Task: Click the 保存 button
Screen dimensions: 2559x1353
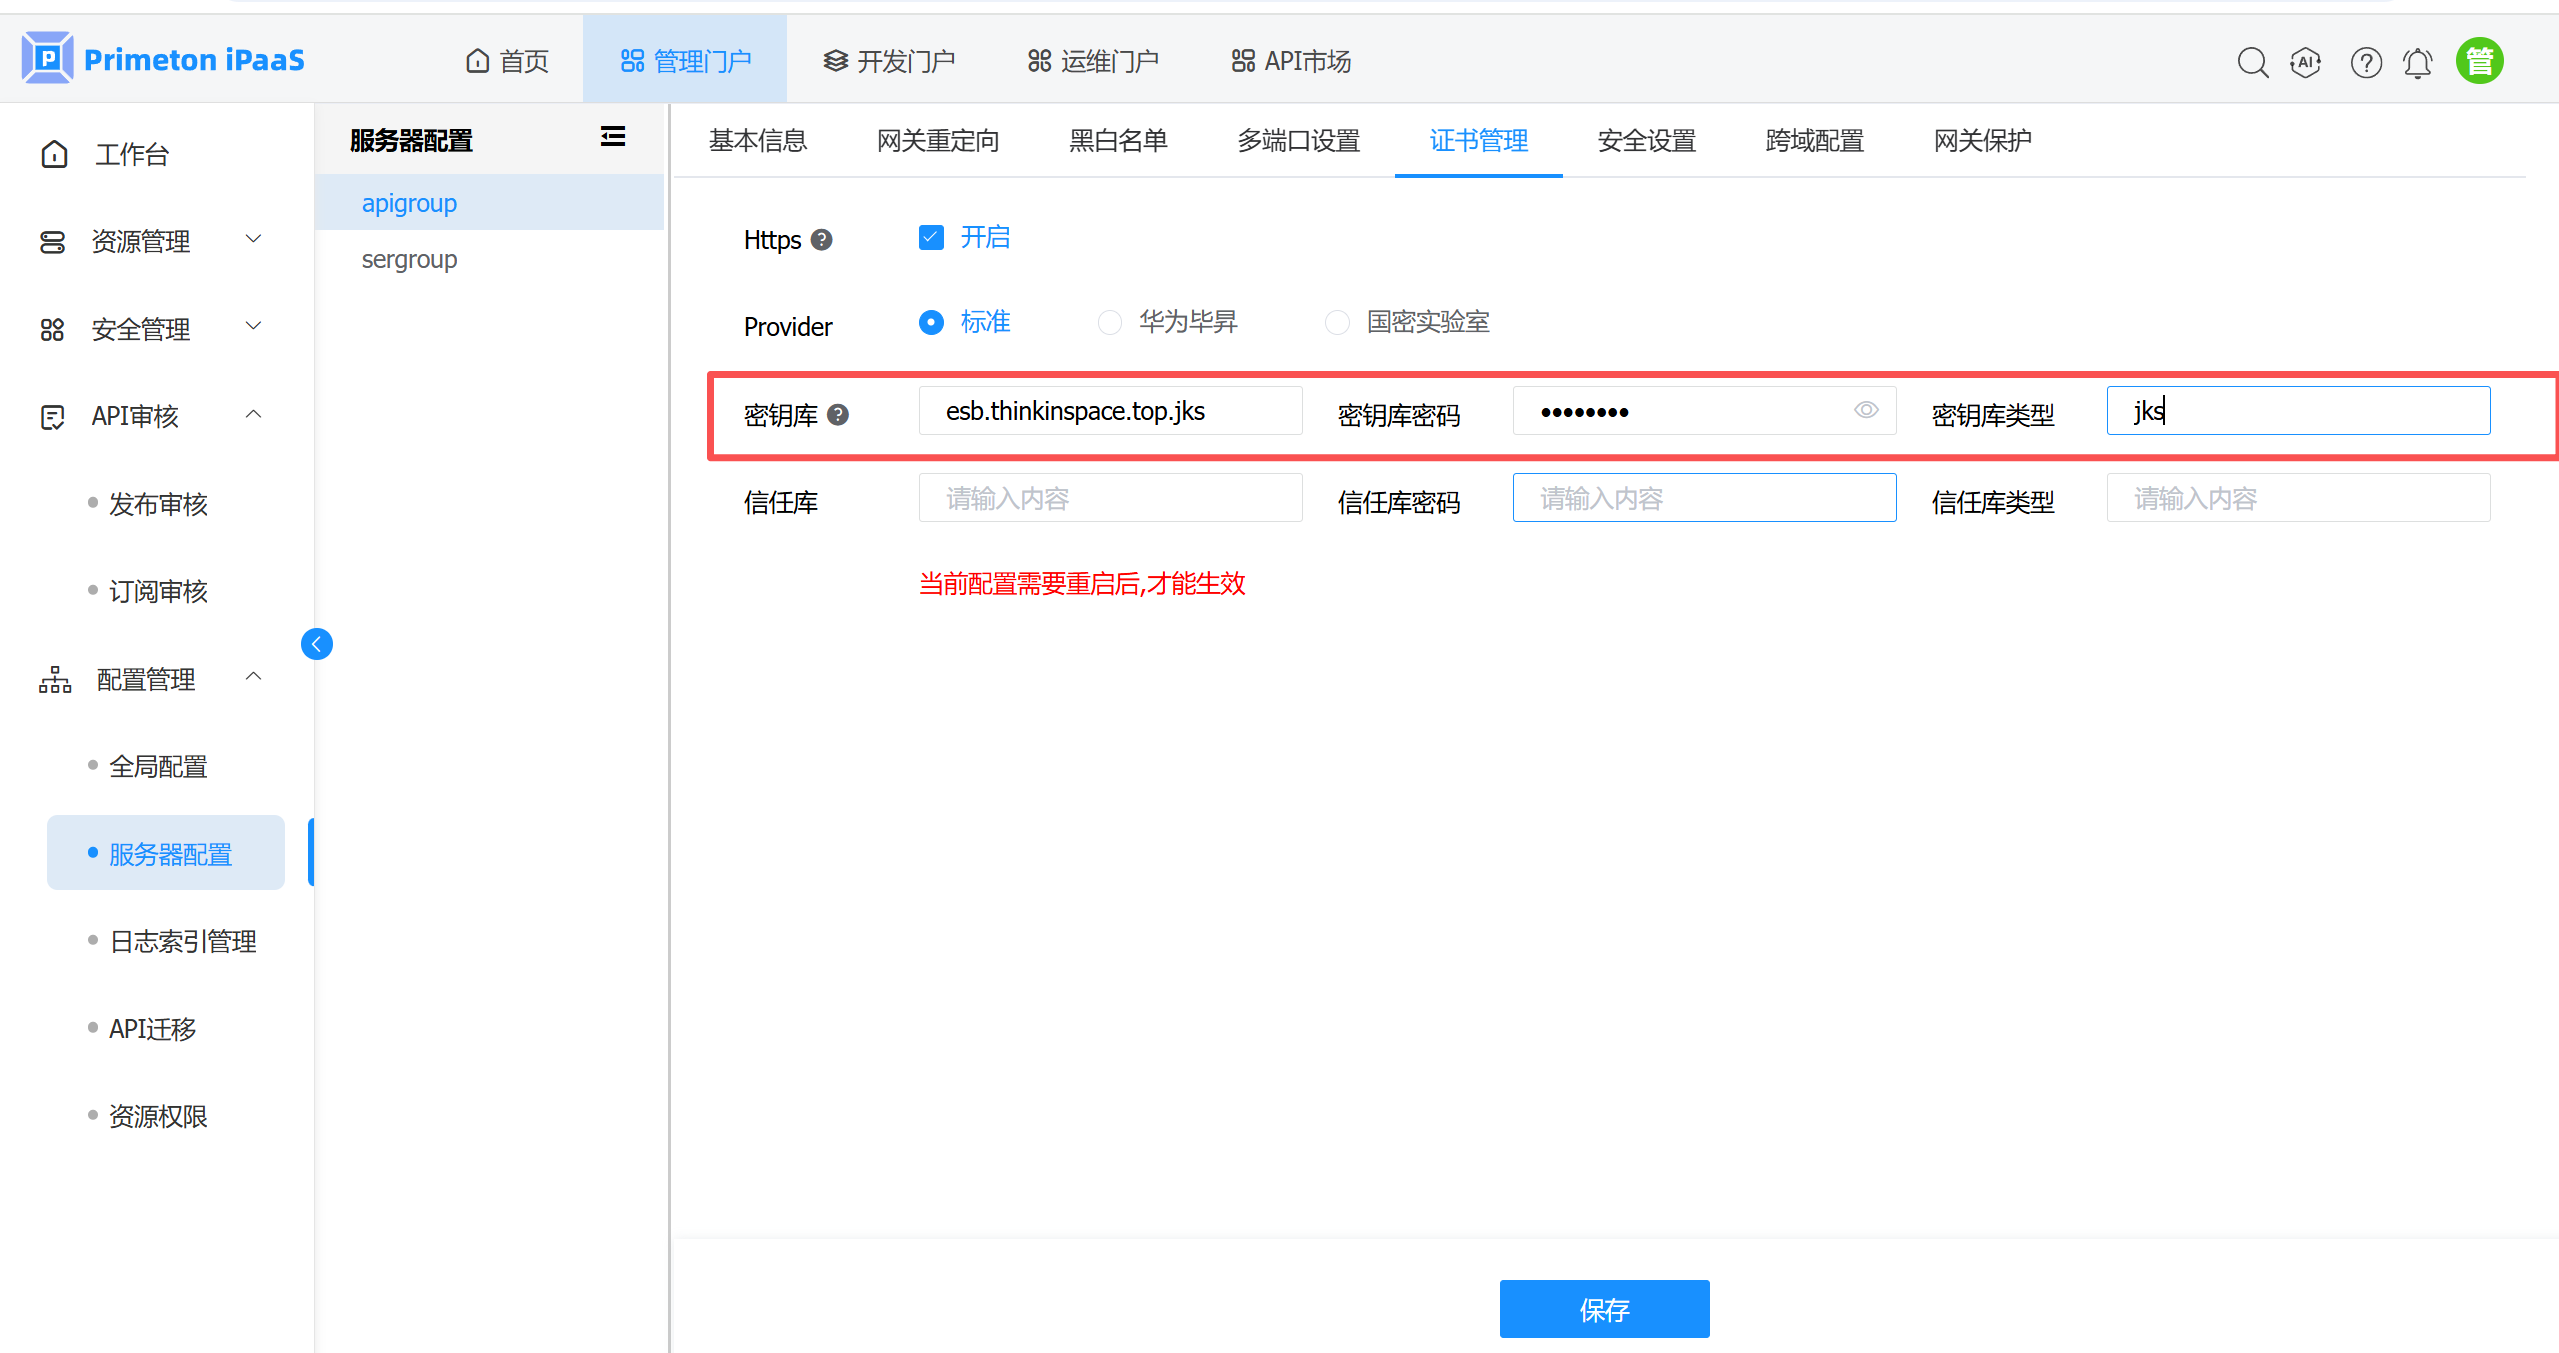Action: point(1603,1308)
